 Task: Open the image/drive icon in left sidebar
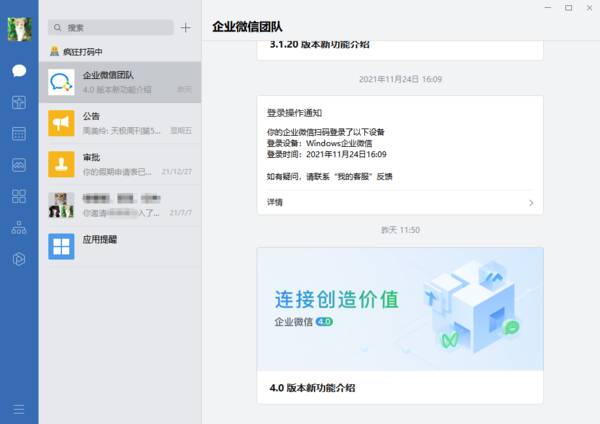(x=19, y=164)
